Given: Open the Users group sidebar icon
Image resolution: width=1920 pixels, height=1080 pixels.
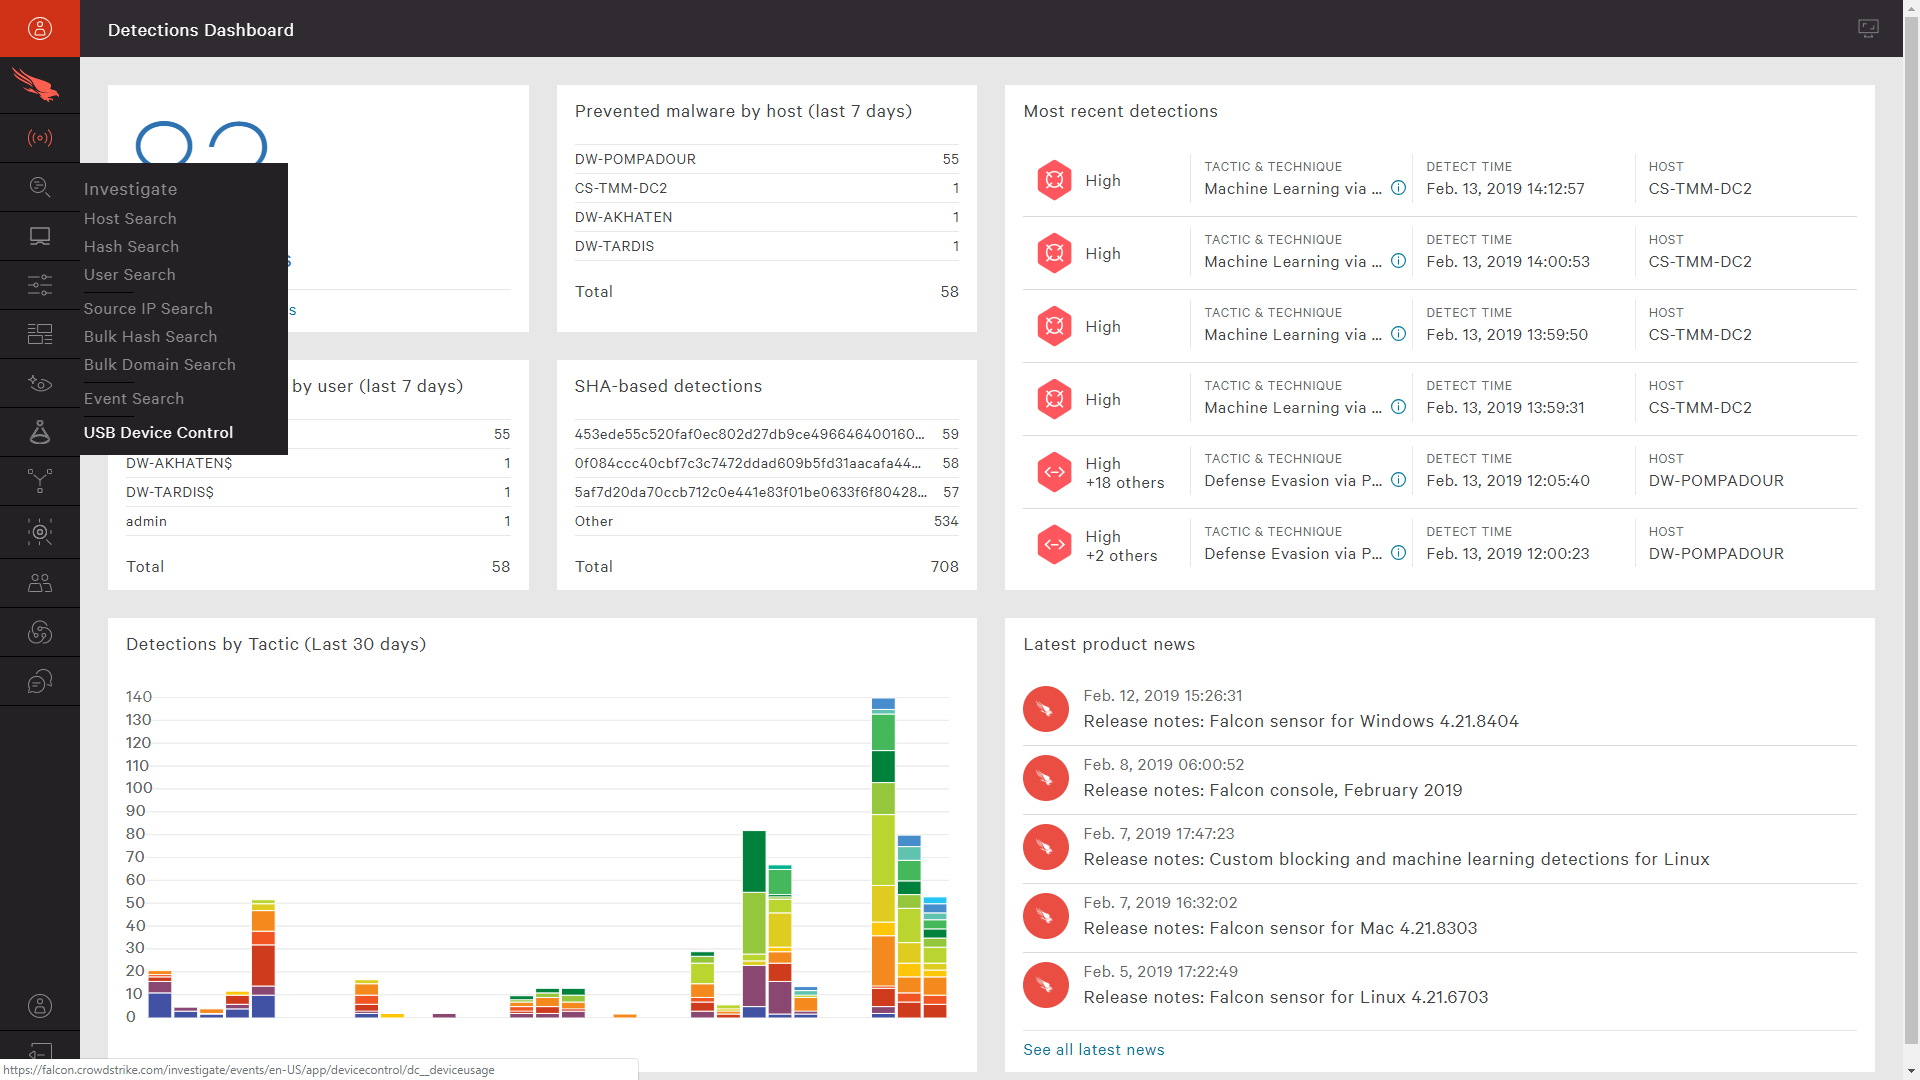Looking at the screenshot, I should 40,583.
